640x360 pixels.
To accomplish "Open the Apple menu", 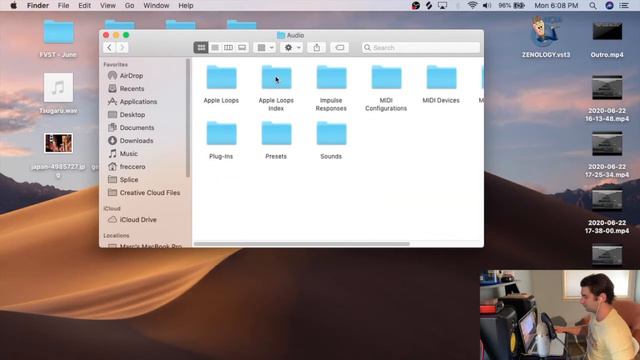I will click(x=13, y=6).
